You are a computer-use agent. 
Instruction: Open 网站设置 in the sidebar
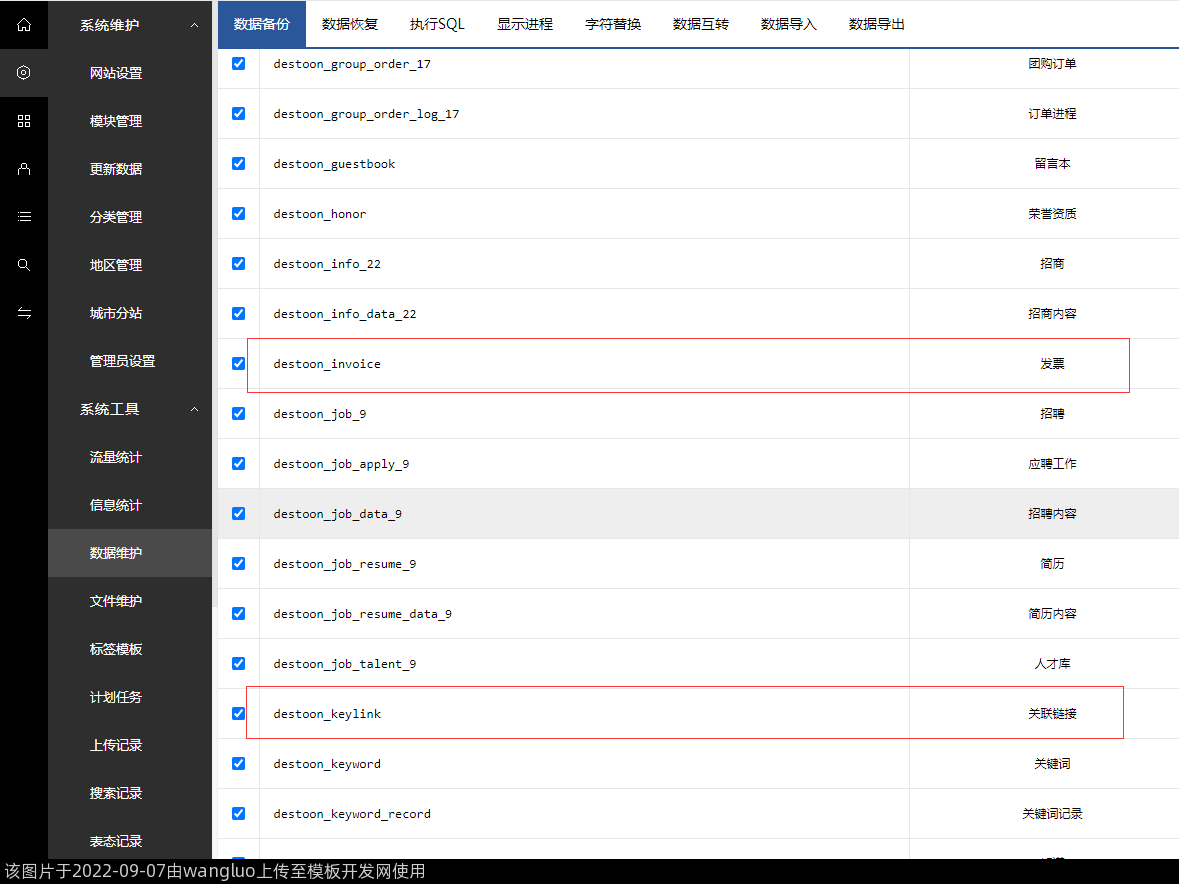click(116, 73)
